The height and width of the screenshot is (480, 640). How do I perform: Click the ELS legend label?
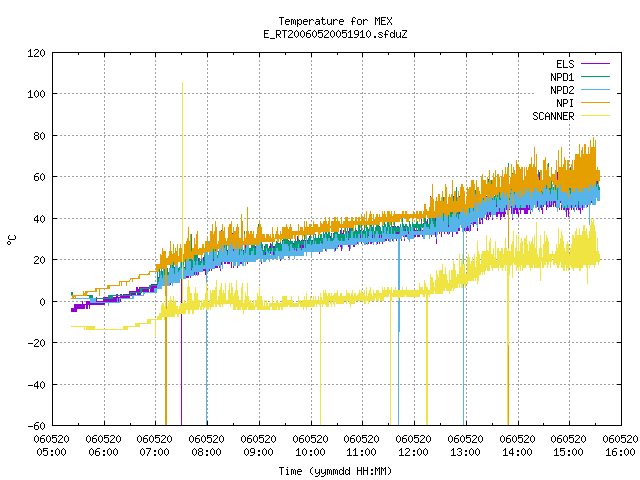point(565,64)
